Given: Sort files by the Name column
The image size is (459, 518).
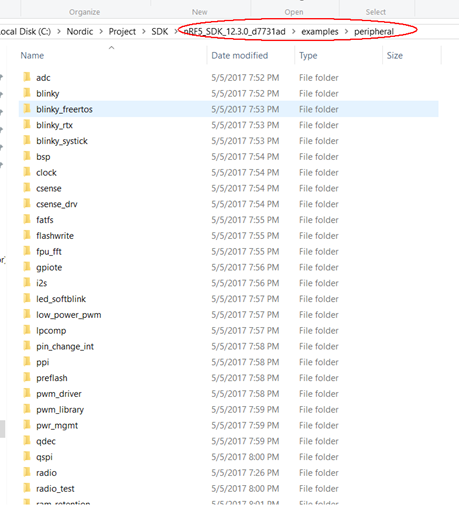Looking at the screenshot, I should (32, 55).
